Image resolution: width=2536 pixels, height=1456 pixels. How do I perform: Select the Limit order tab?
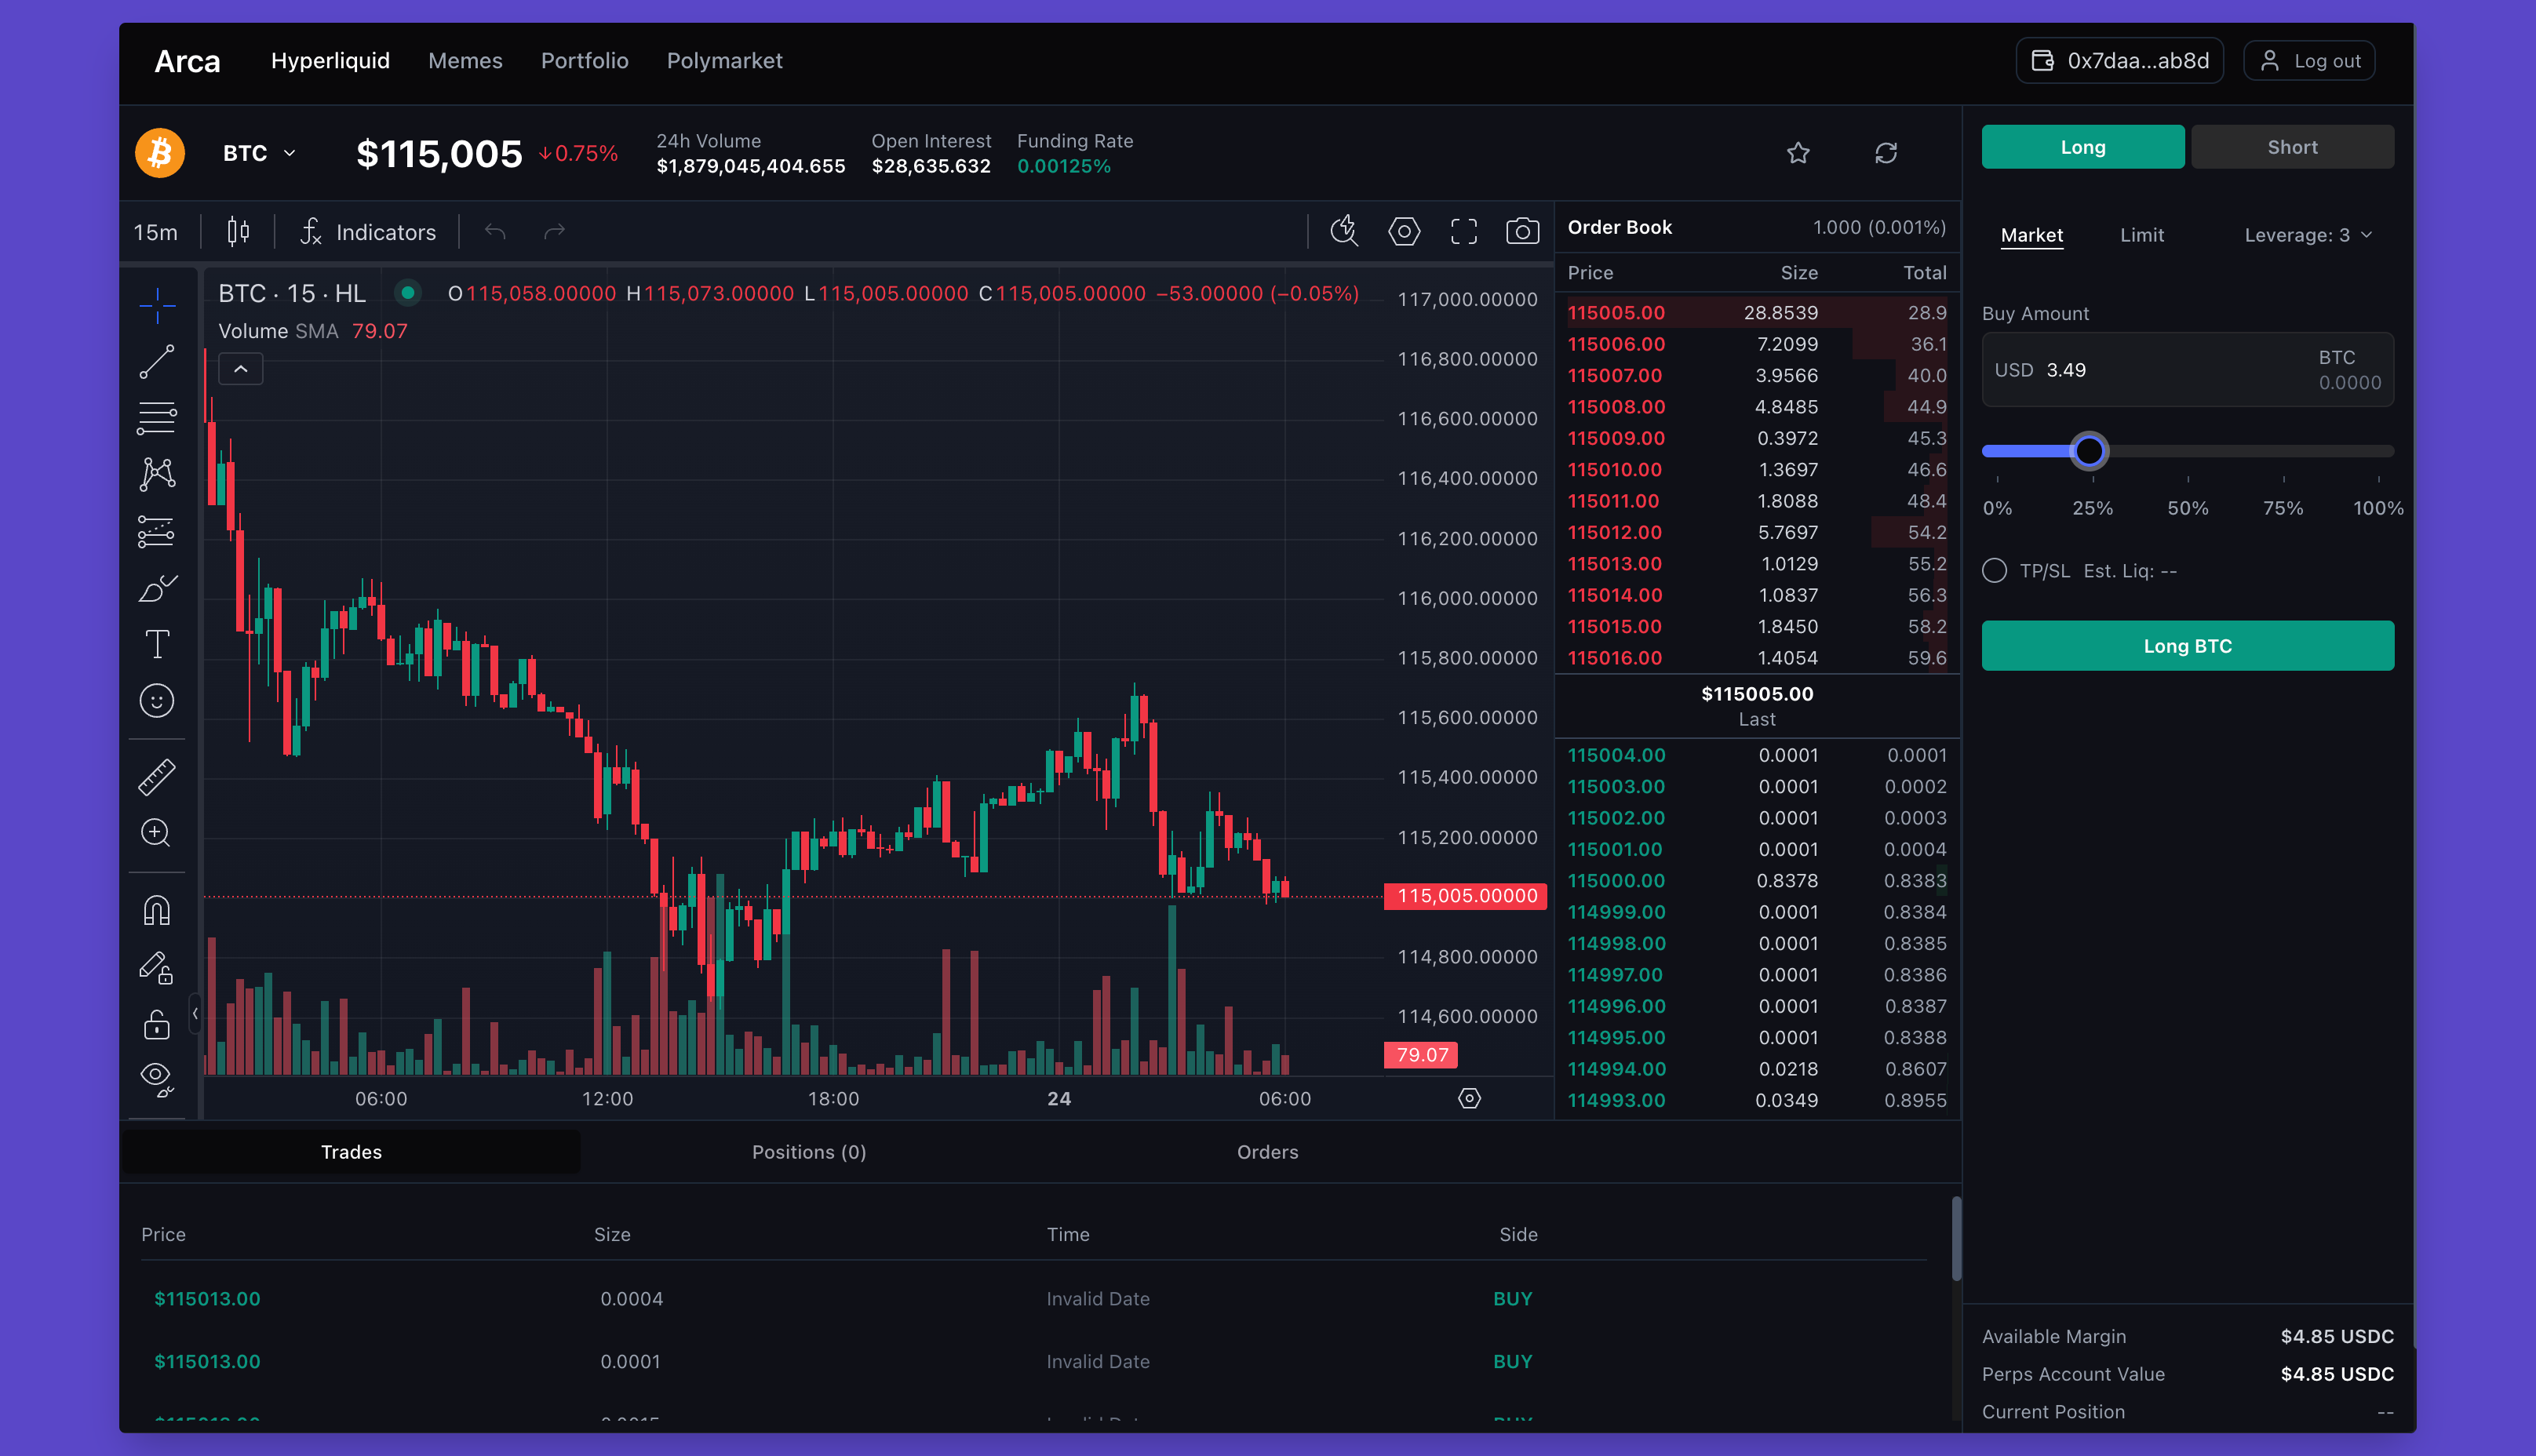[x=2142, y=235]
